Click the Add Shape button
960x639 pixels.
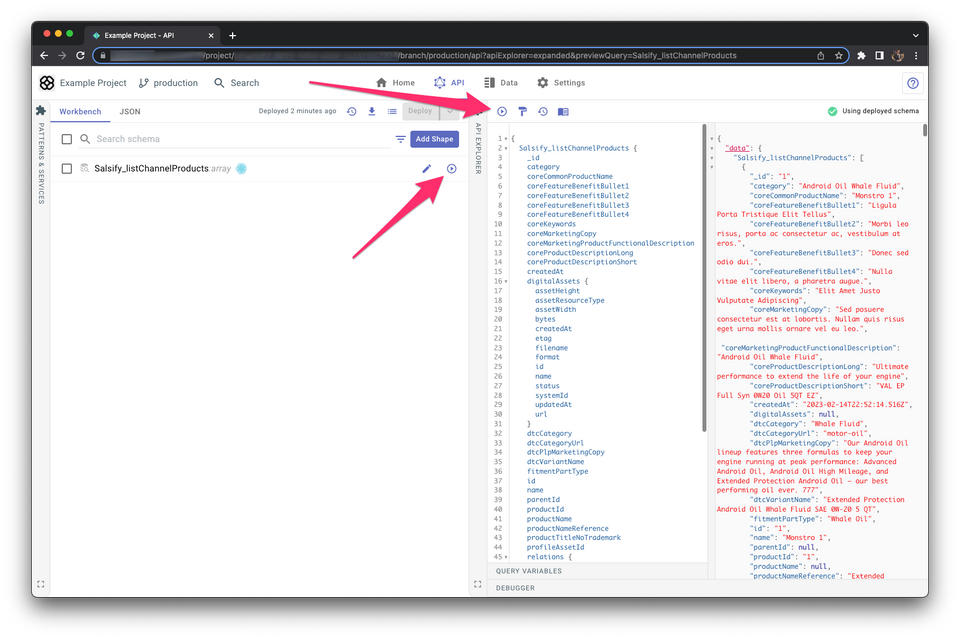click(x=435, y=139)
